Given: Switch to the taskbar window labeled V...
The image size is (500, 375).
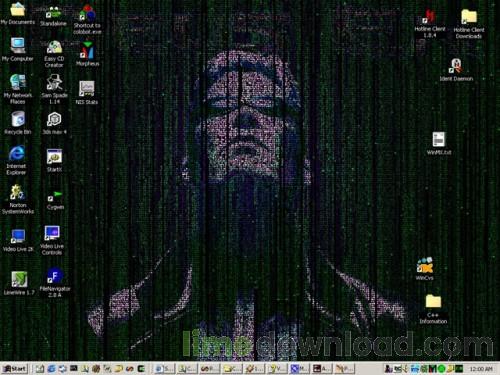Looking at the screenshot, I should pyautogui.click(x=277, y=368).
